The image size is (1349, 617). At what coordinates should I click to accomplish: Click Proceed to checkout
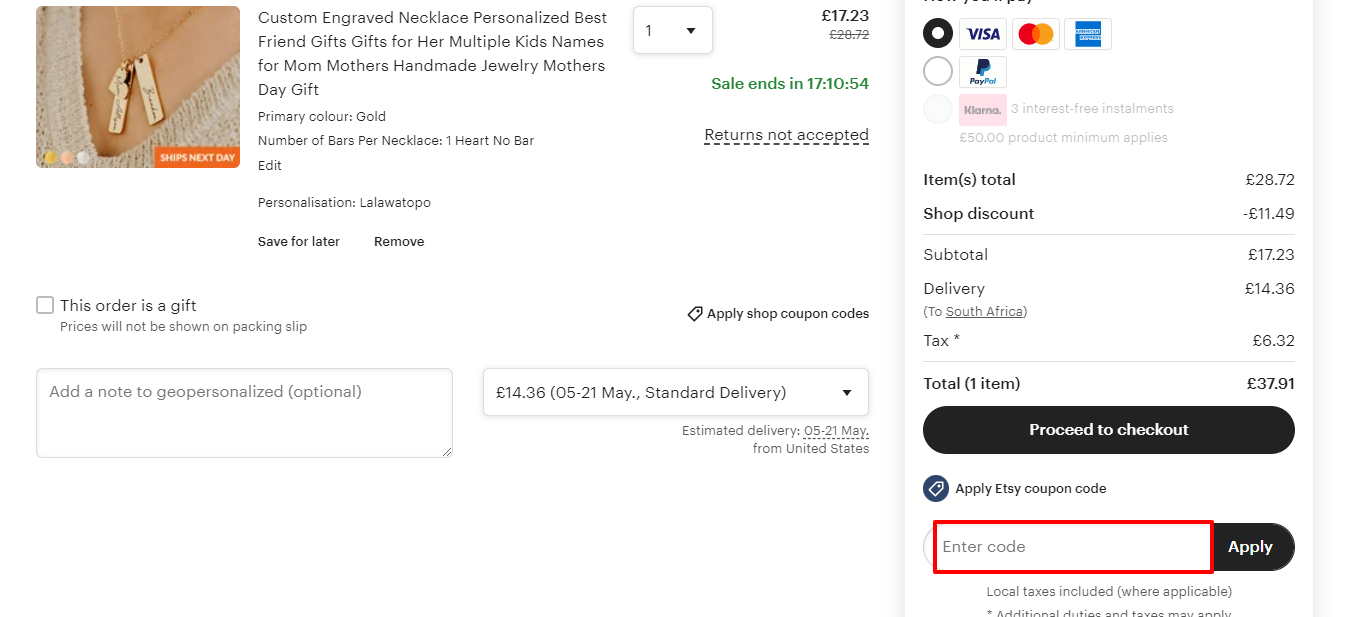tap(1108, 430)
